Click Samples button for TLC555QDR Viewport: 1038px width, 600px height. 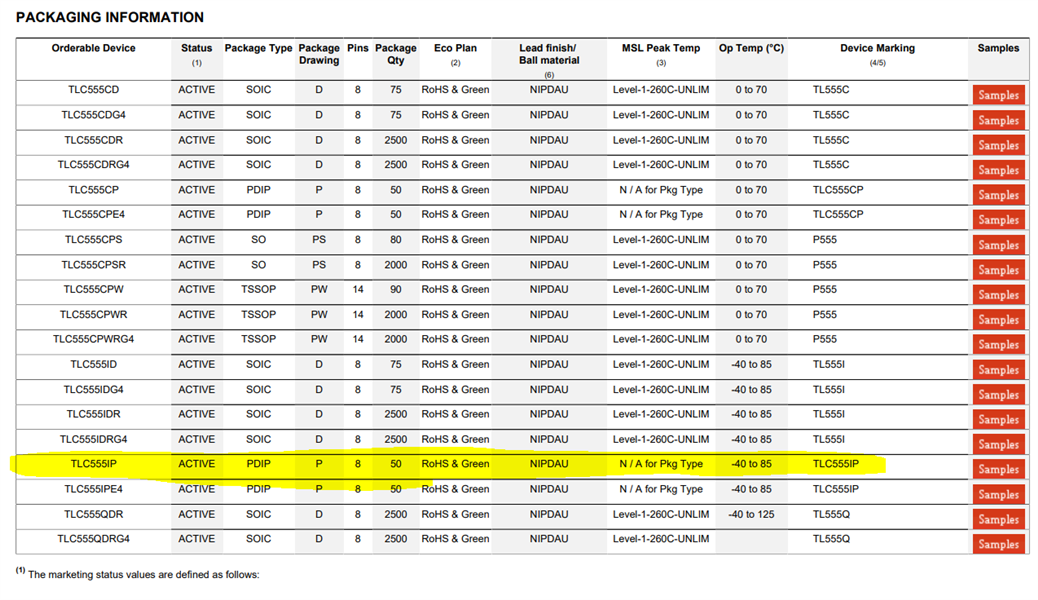(x=998, y=519)
